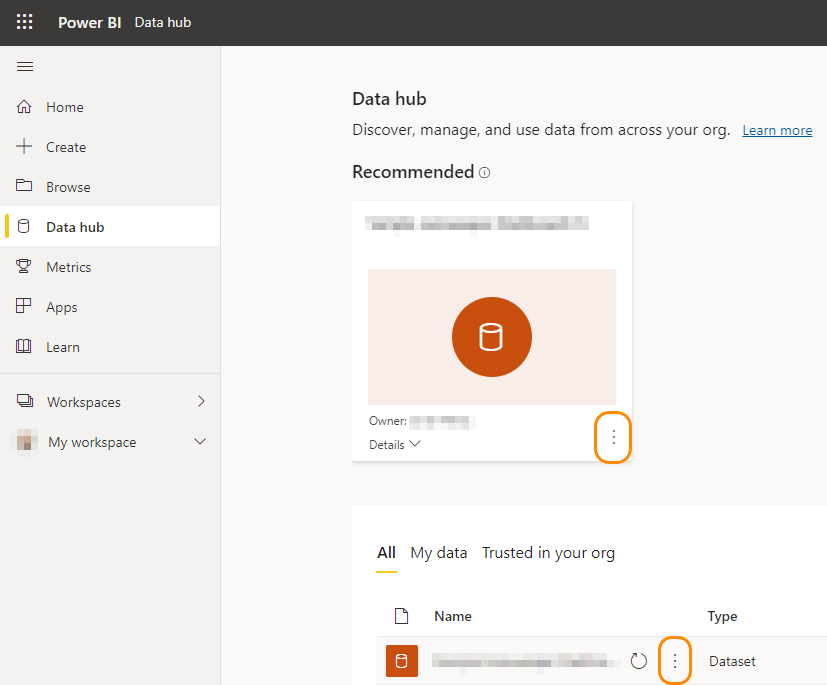Click the Learn book icon
Screen dimensions: 827x685
pos(25,347)
